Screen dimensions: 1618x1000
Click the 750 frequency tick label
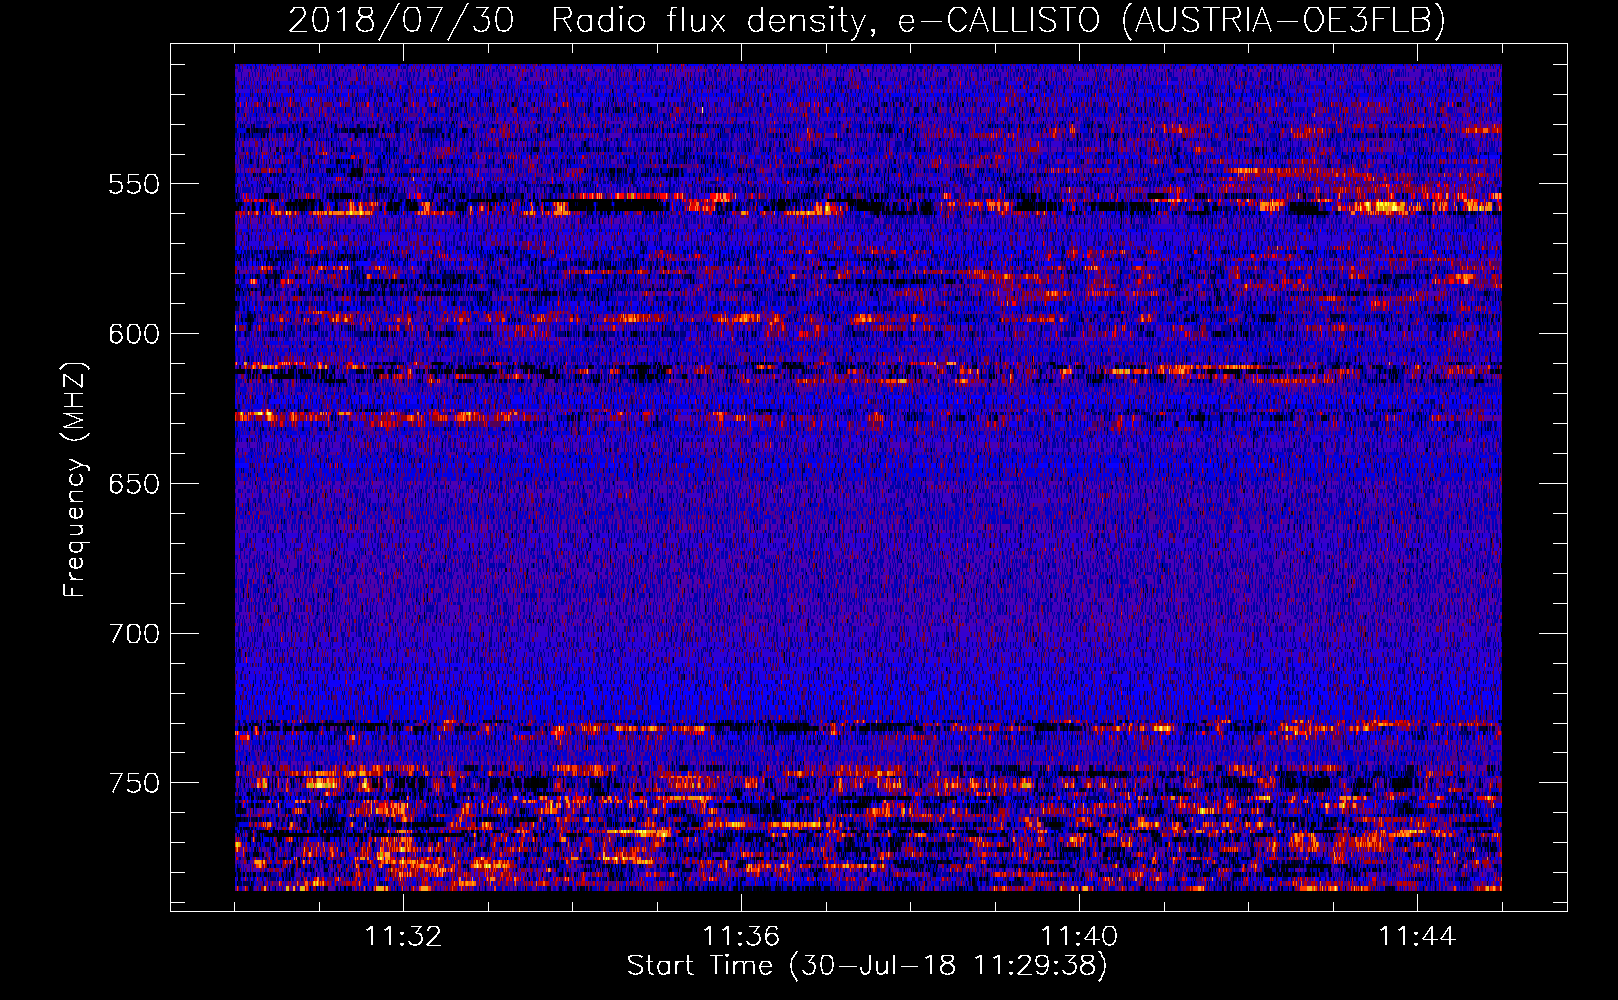click(x=134, y=783)
